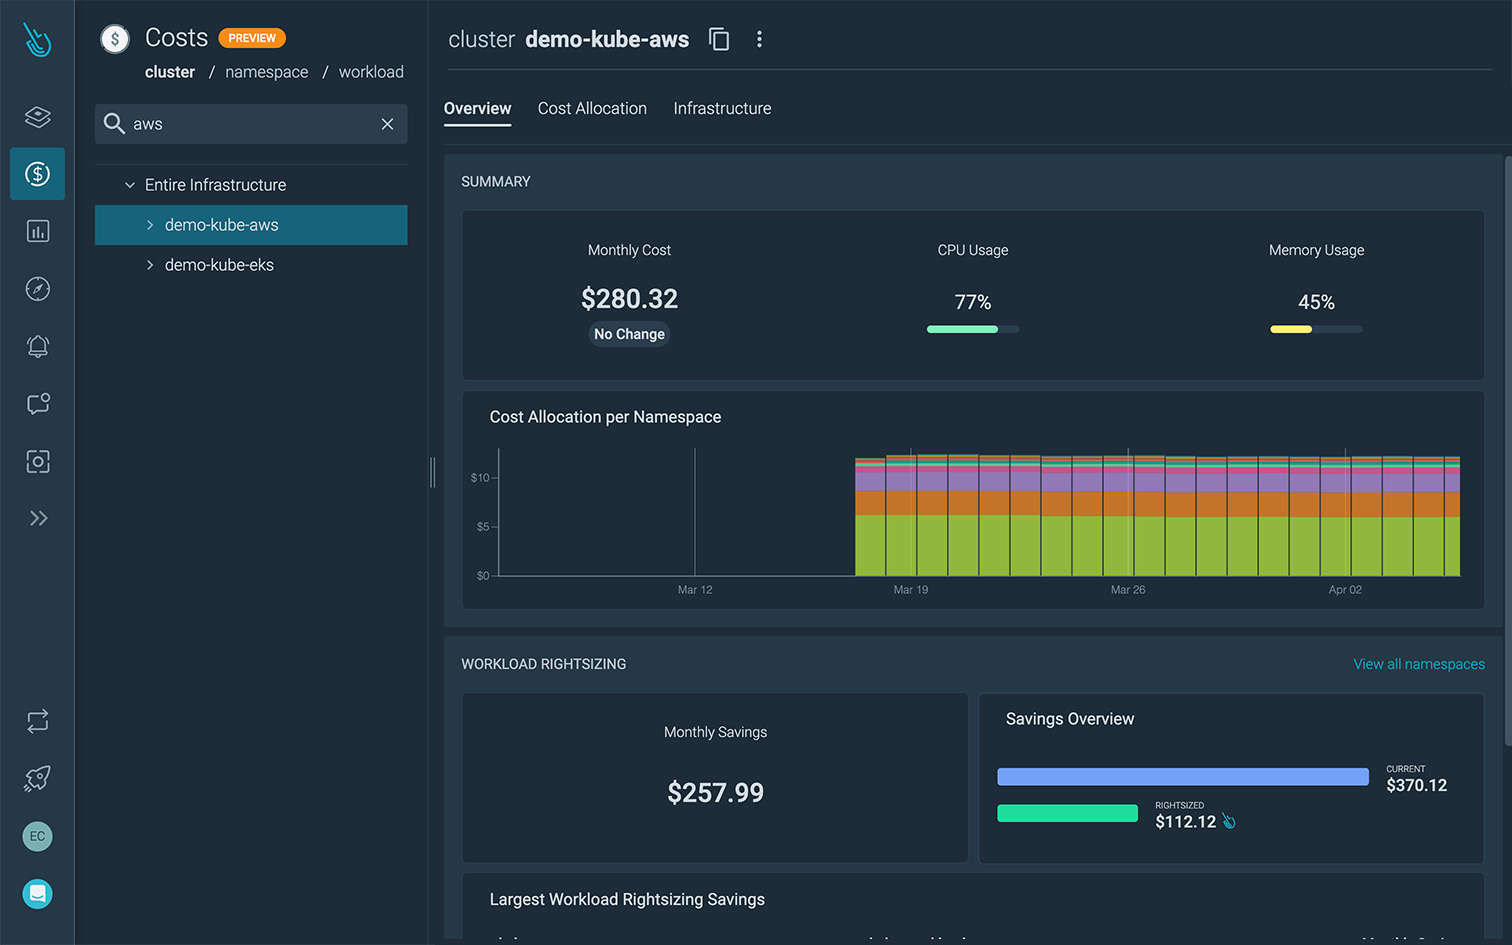Click the rocket What's New icon
Image resolution: width=1512 pixels, height=945 pixels.
pos(37,779)
